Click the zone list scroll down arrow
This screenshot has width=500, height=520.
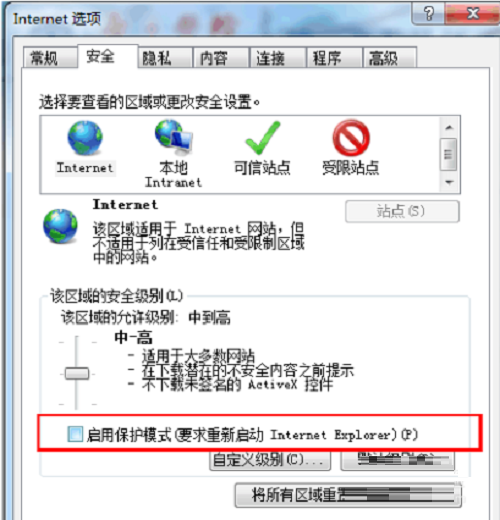click(x=449, y=182)
